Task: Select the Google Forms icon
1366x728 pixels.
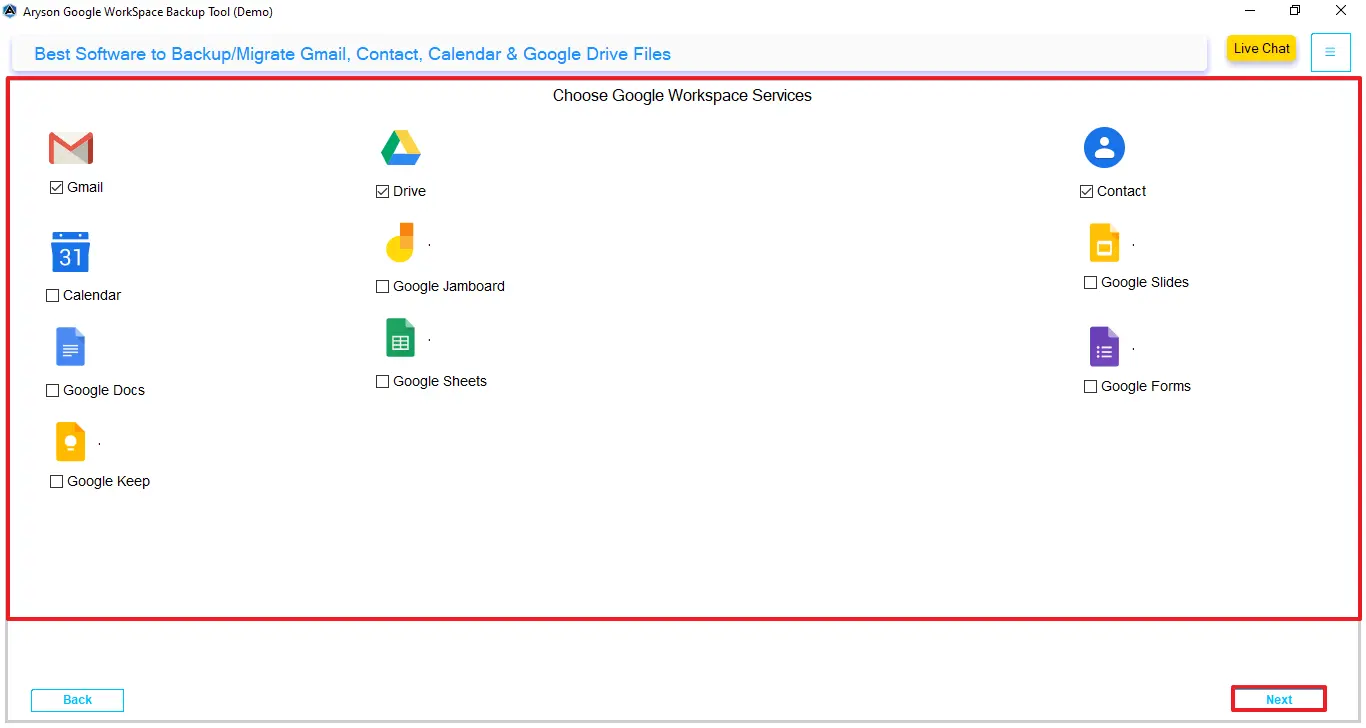Action: (x=1104, y=347)
